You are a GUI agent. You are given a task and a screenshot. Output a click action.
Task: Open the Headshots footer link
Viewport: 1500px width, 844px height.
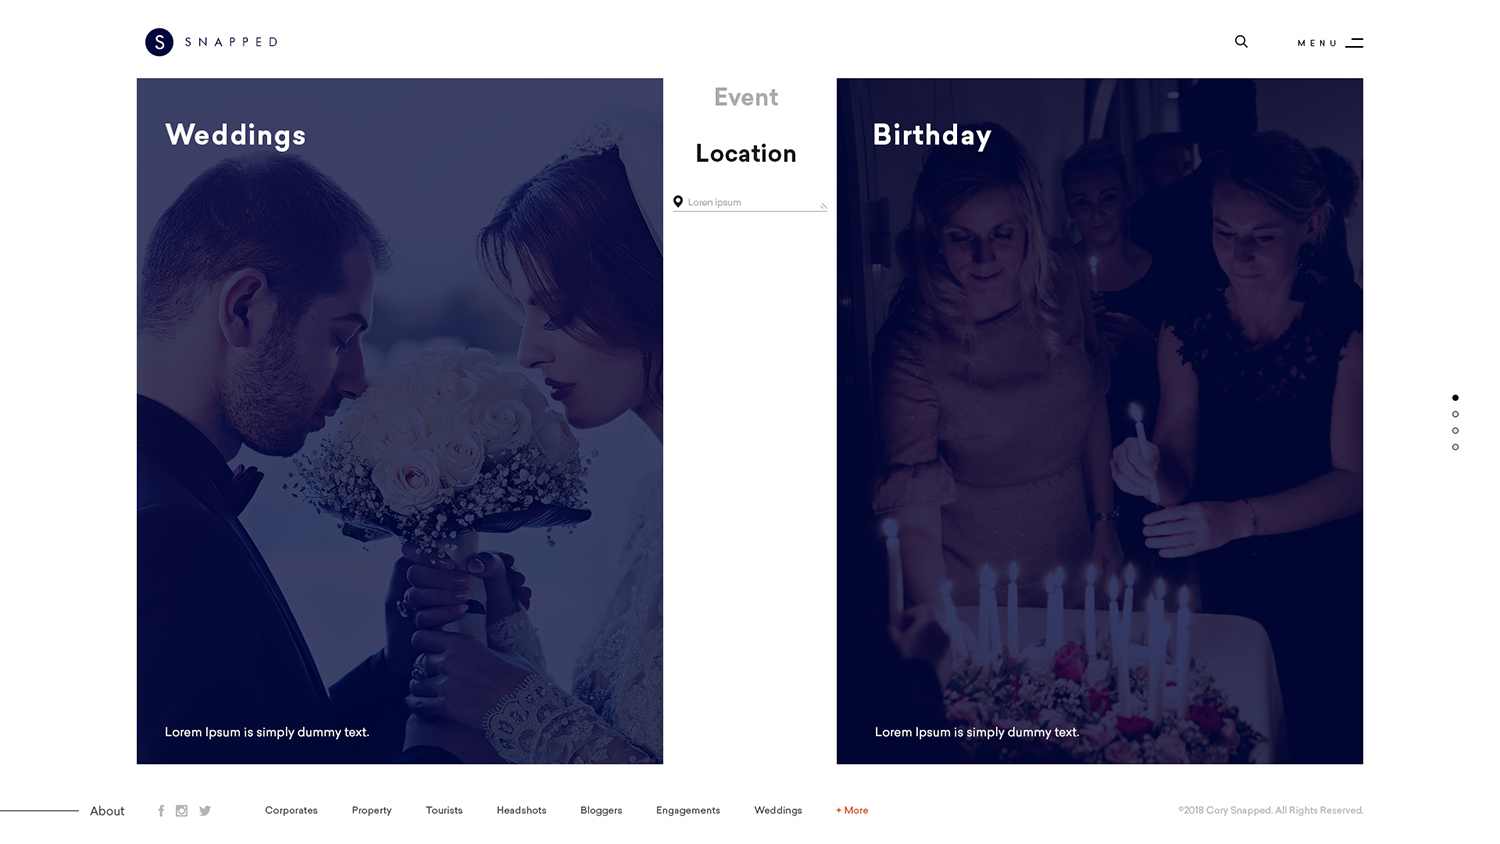pos(521,811)
